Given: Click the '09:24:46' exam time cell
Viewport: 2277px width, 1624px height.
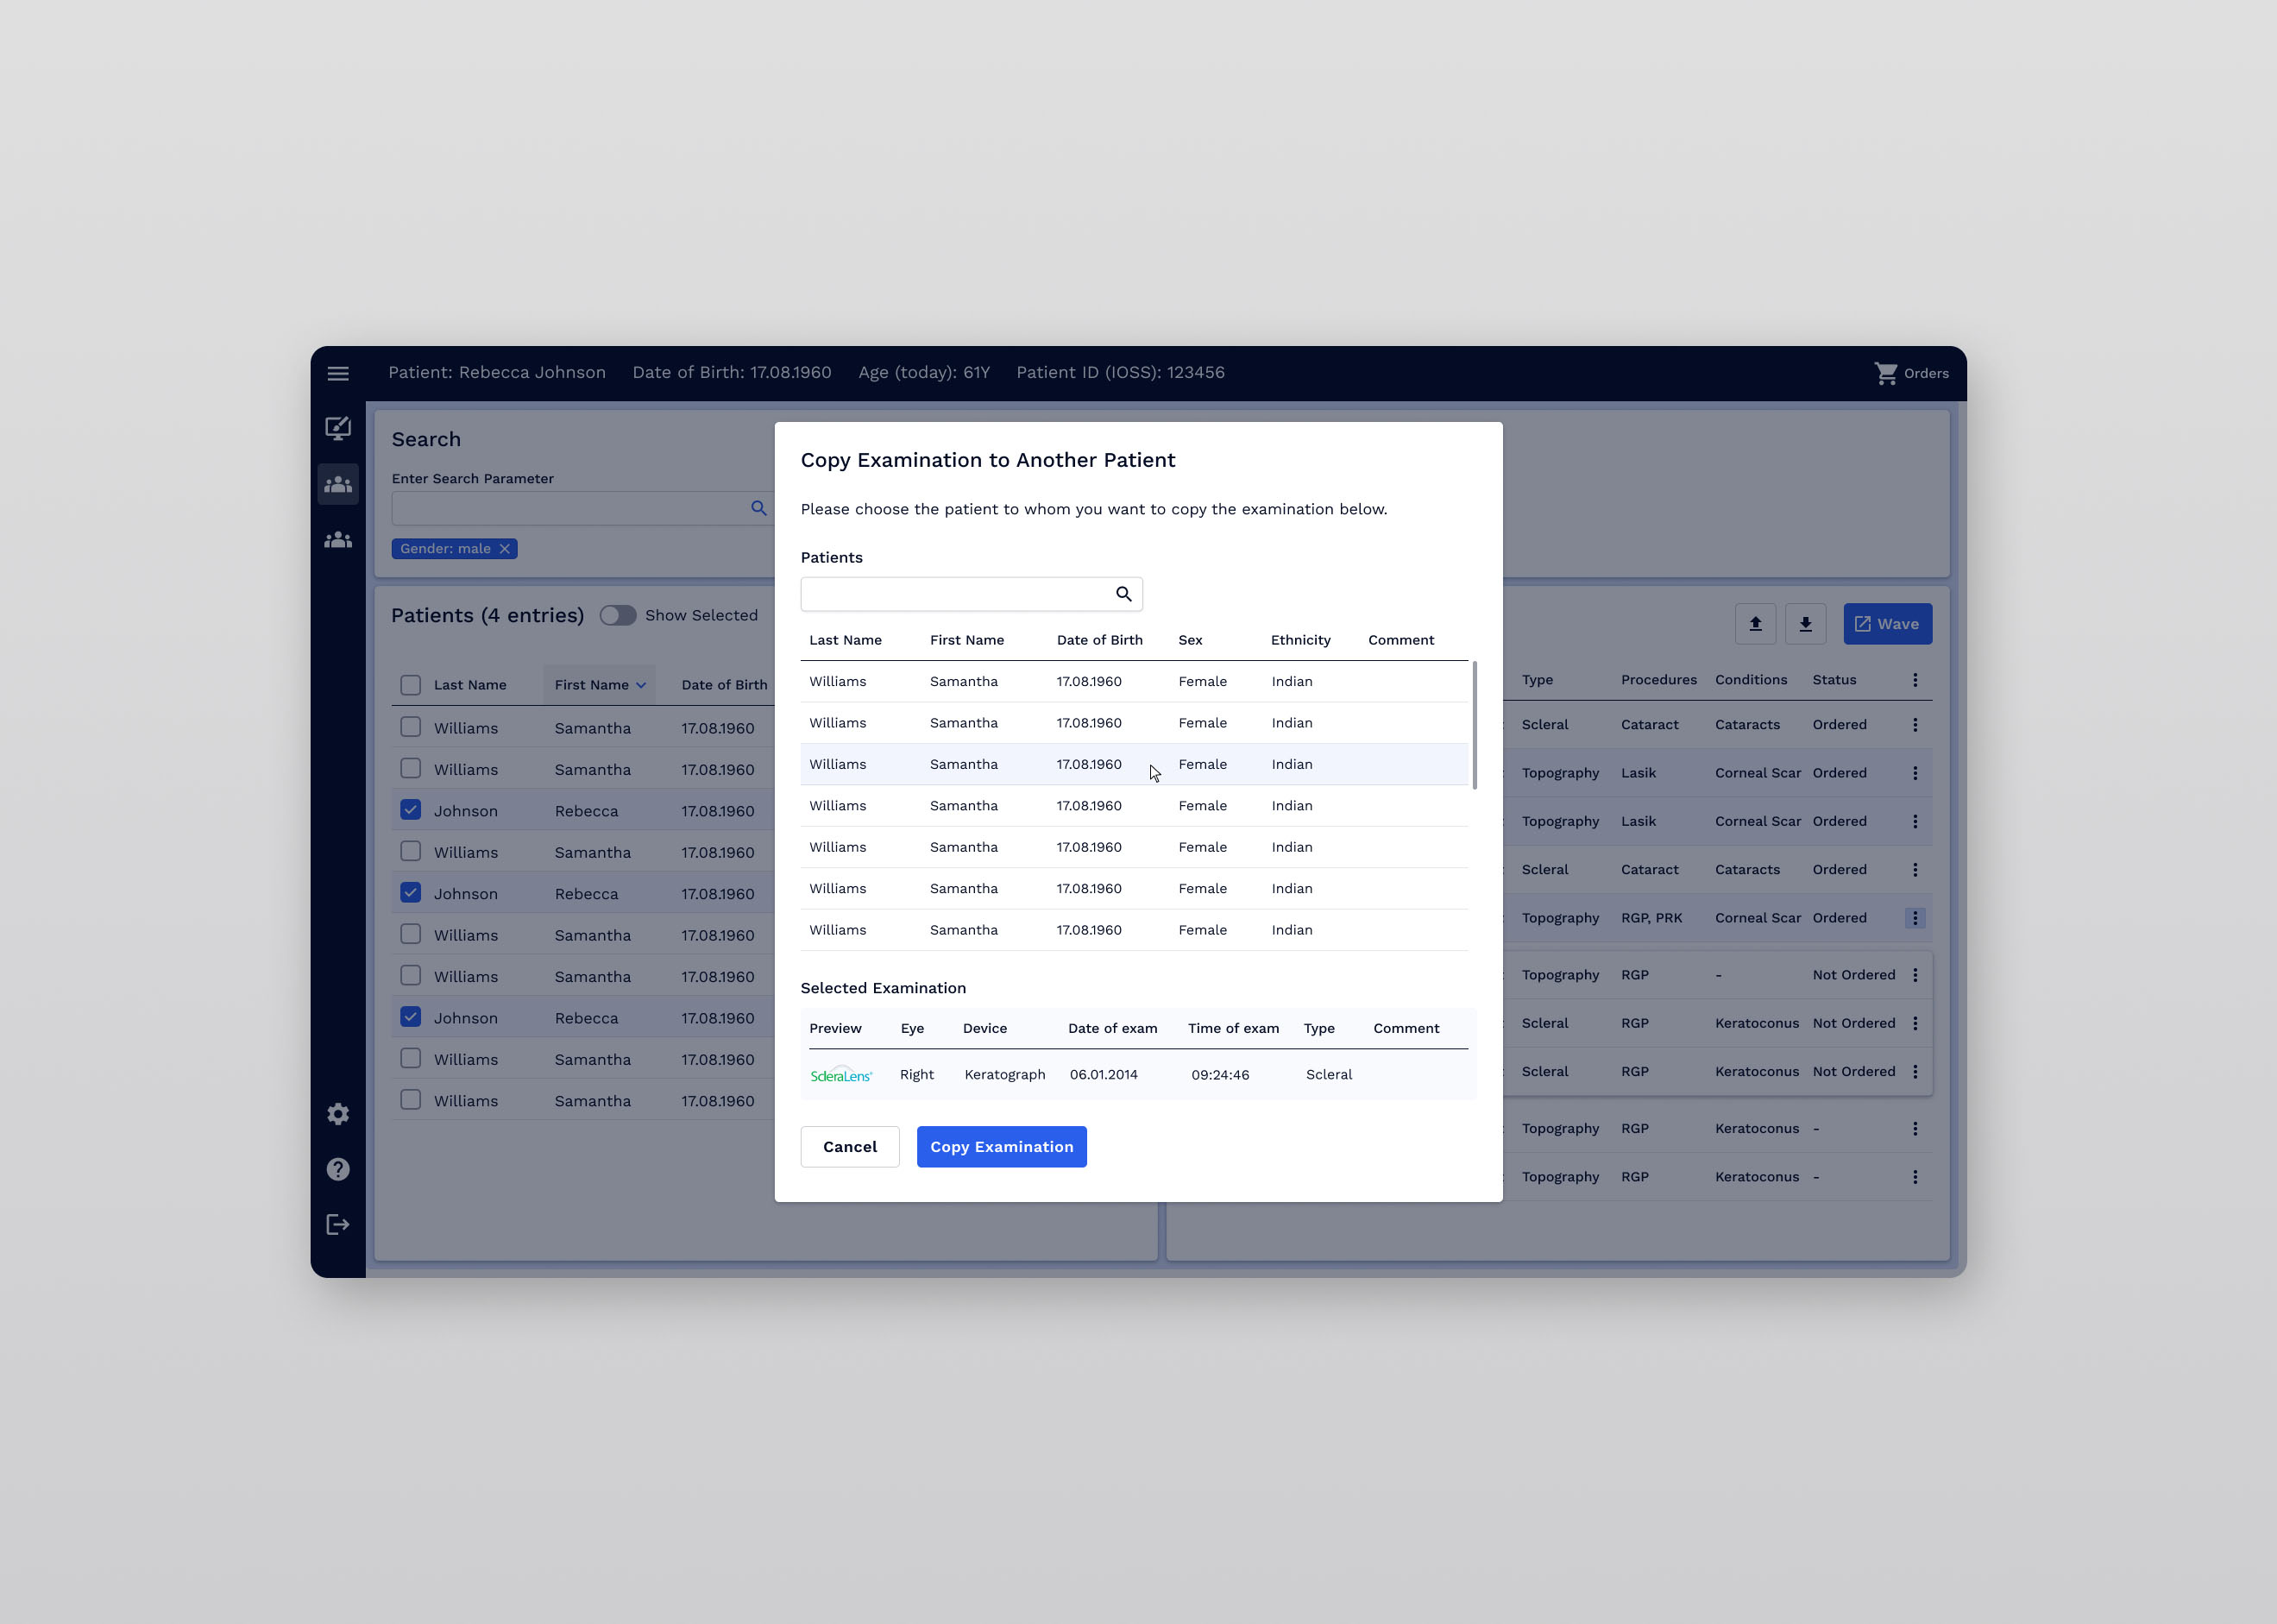Looking at the screenshot, I should click(x=1220, y=1075).
